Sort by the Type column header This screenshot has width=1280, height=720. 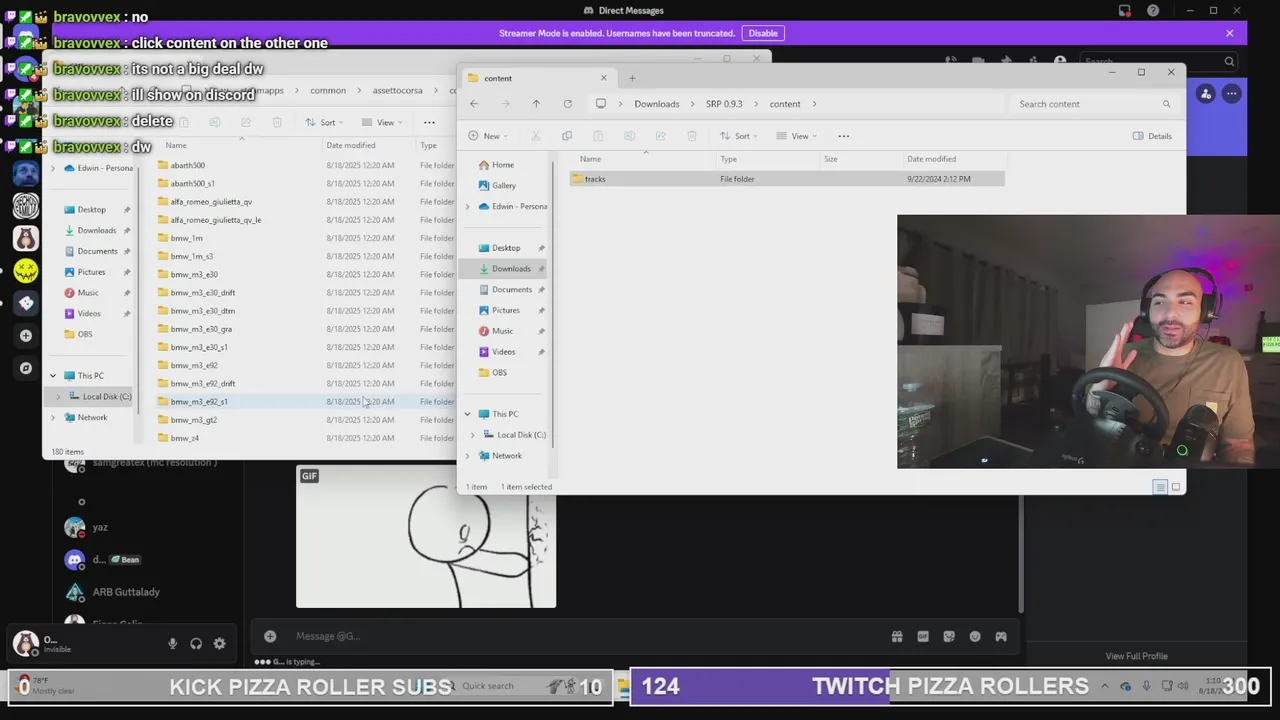pos(728,159)
